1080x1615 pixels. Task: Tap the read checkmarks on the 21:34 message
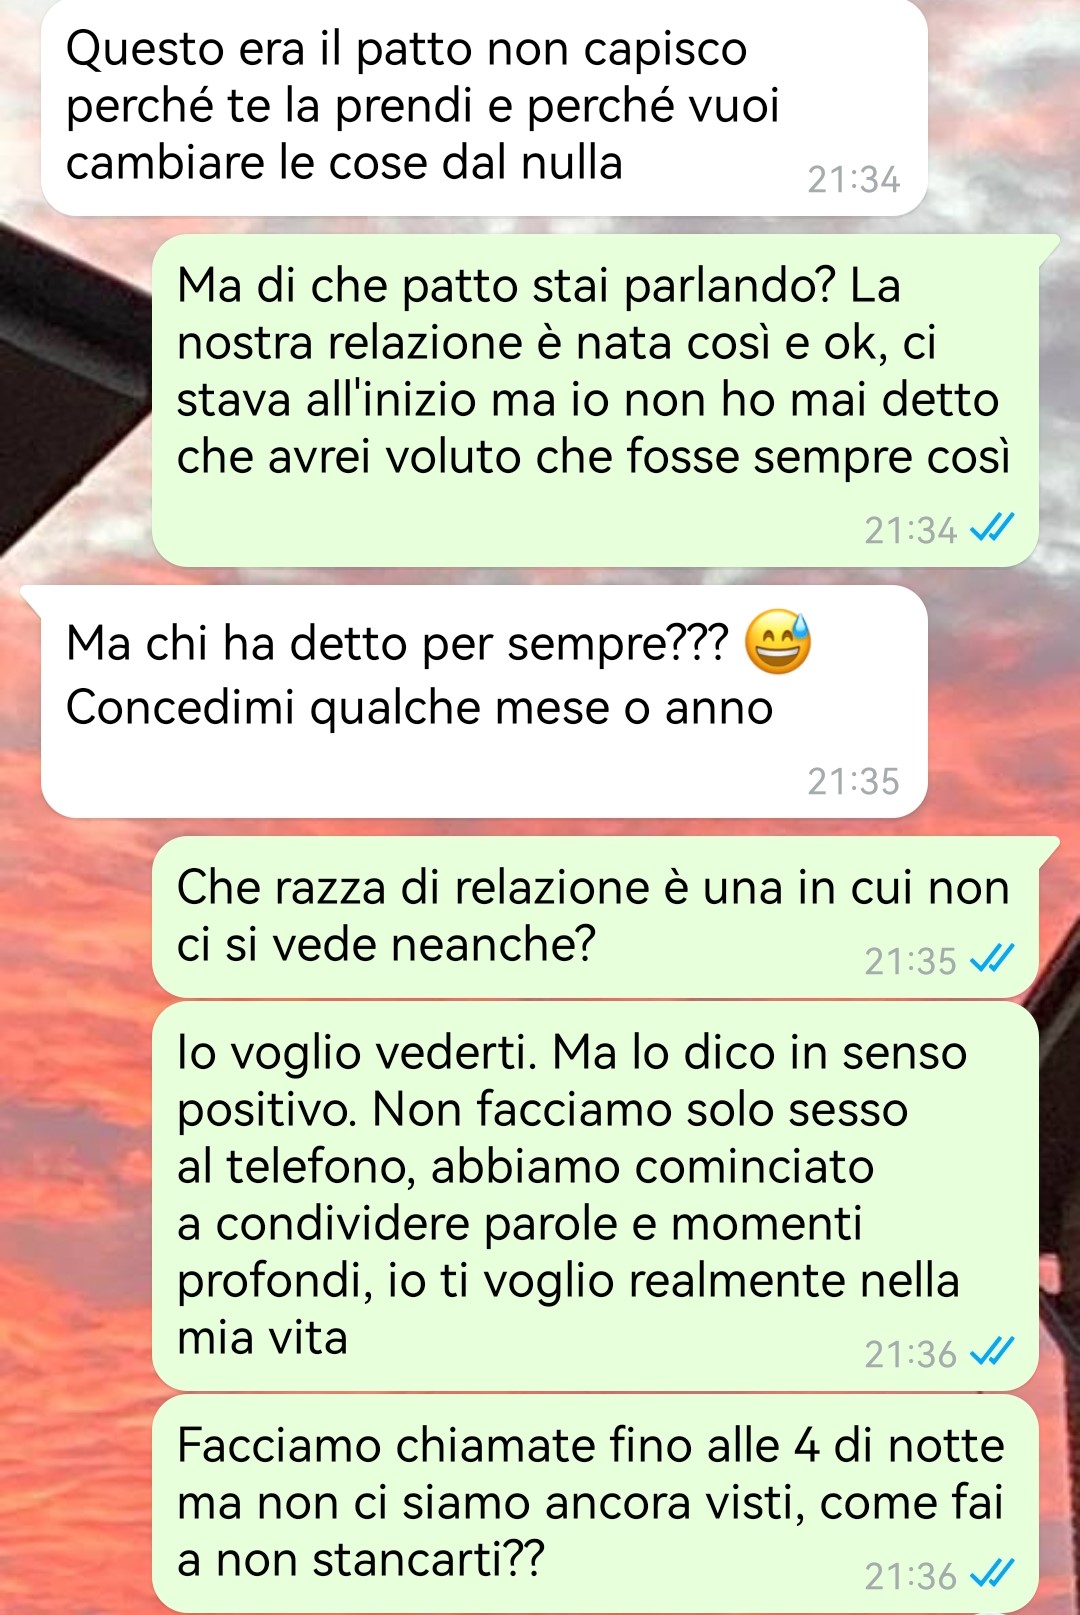(x=992, y=528)
